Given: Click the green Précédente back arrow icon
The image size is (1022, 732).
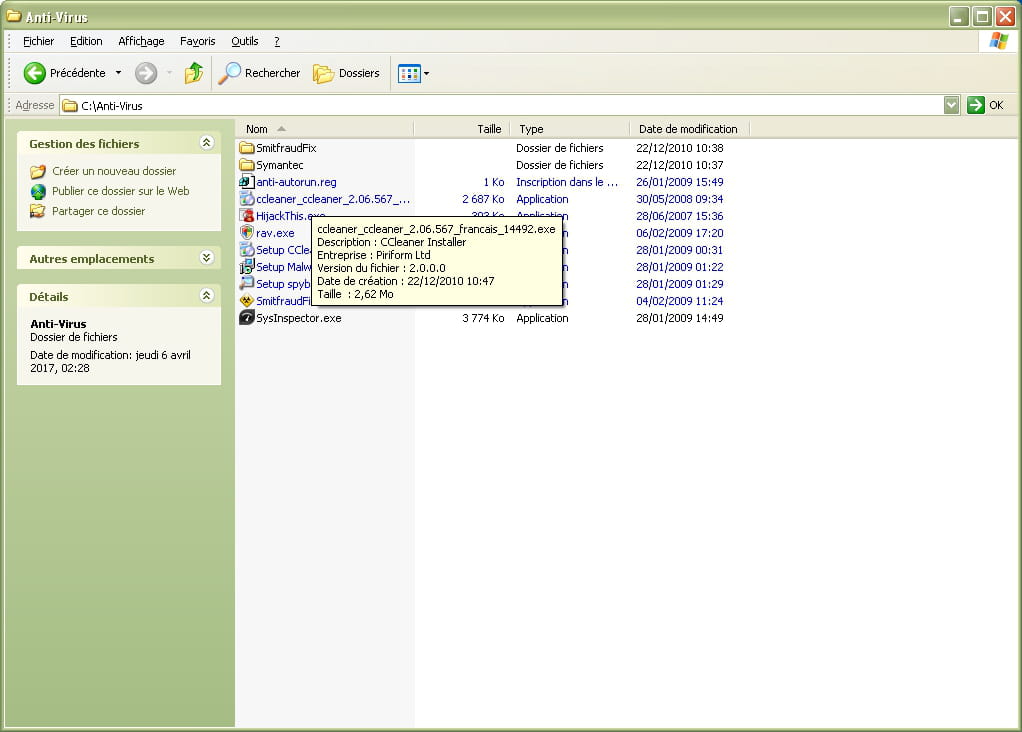Looking at the screenshot, I should 35,73.
